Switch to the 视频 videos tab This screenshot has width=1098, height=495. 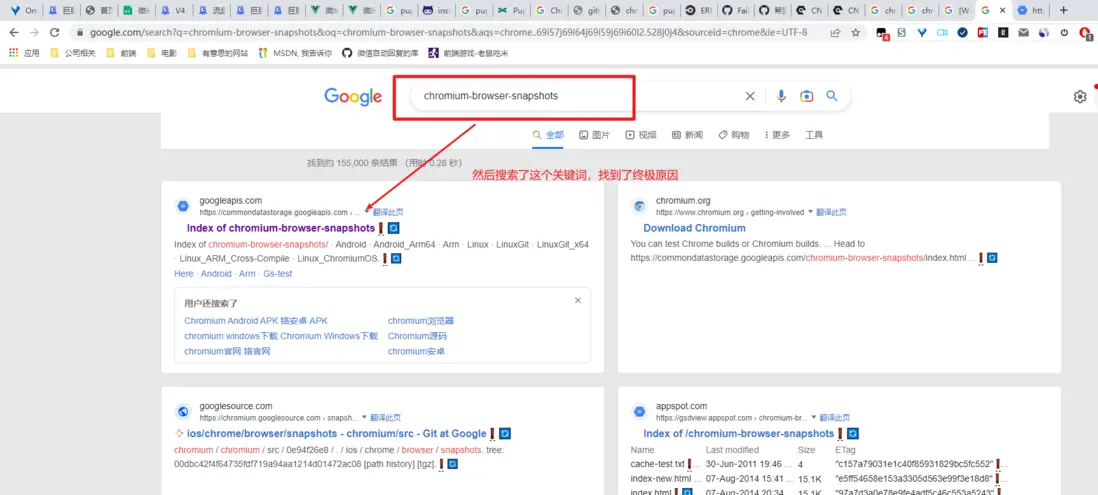641,135
